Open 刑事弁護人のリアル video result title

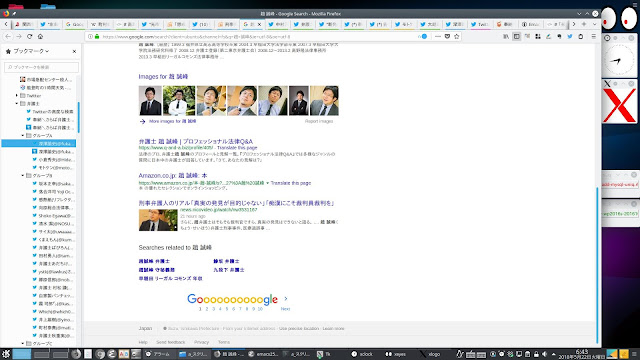coord(236,203)
